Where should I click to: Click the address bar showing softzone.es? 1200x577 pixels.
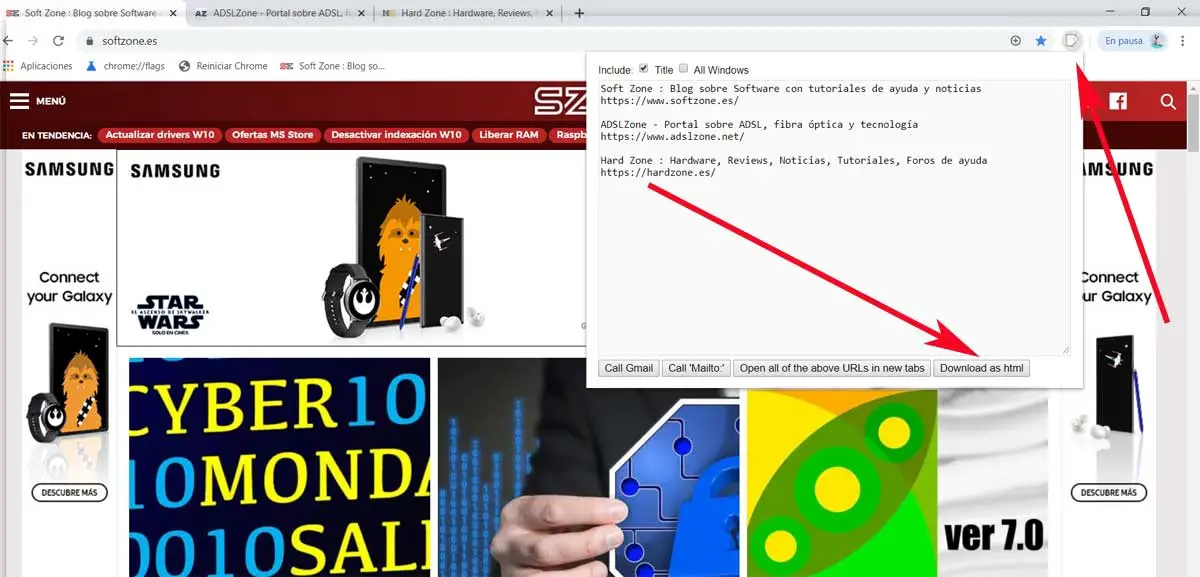(540, 41)
